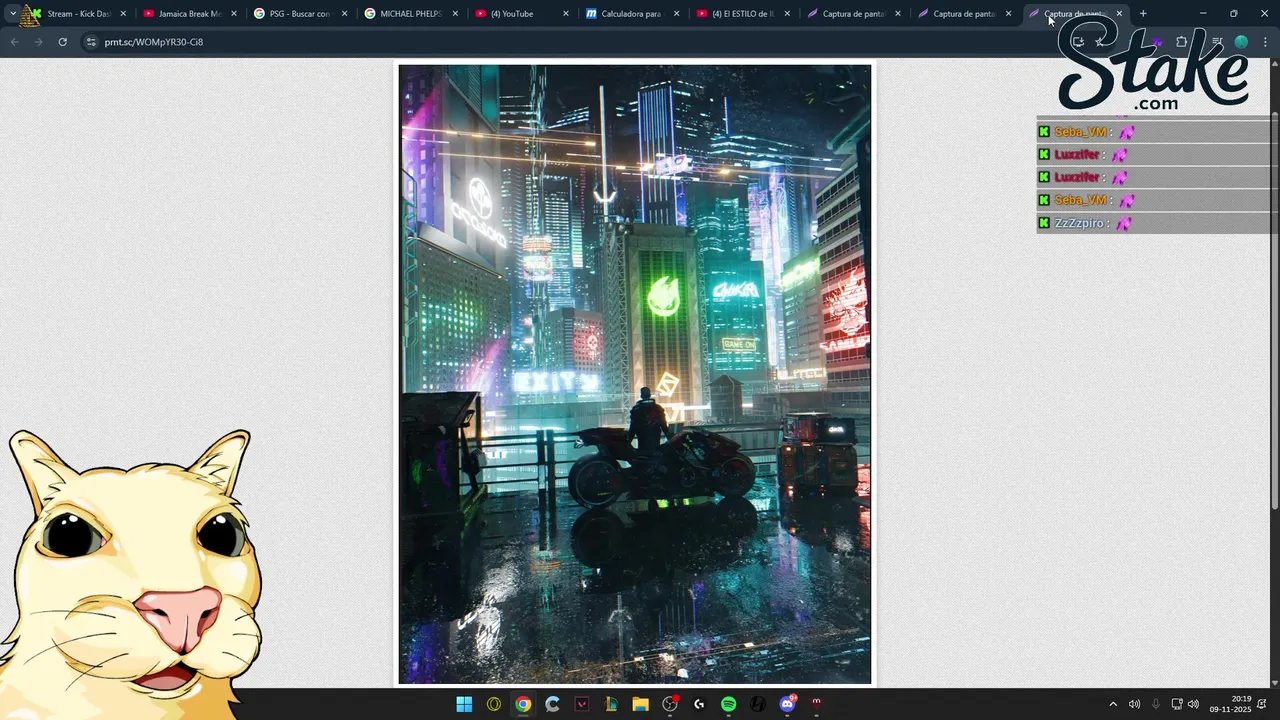Go back to the previous page
The width and height of the screenshot is (1280, 720).
[x=14, y=42]
